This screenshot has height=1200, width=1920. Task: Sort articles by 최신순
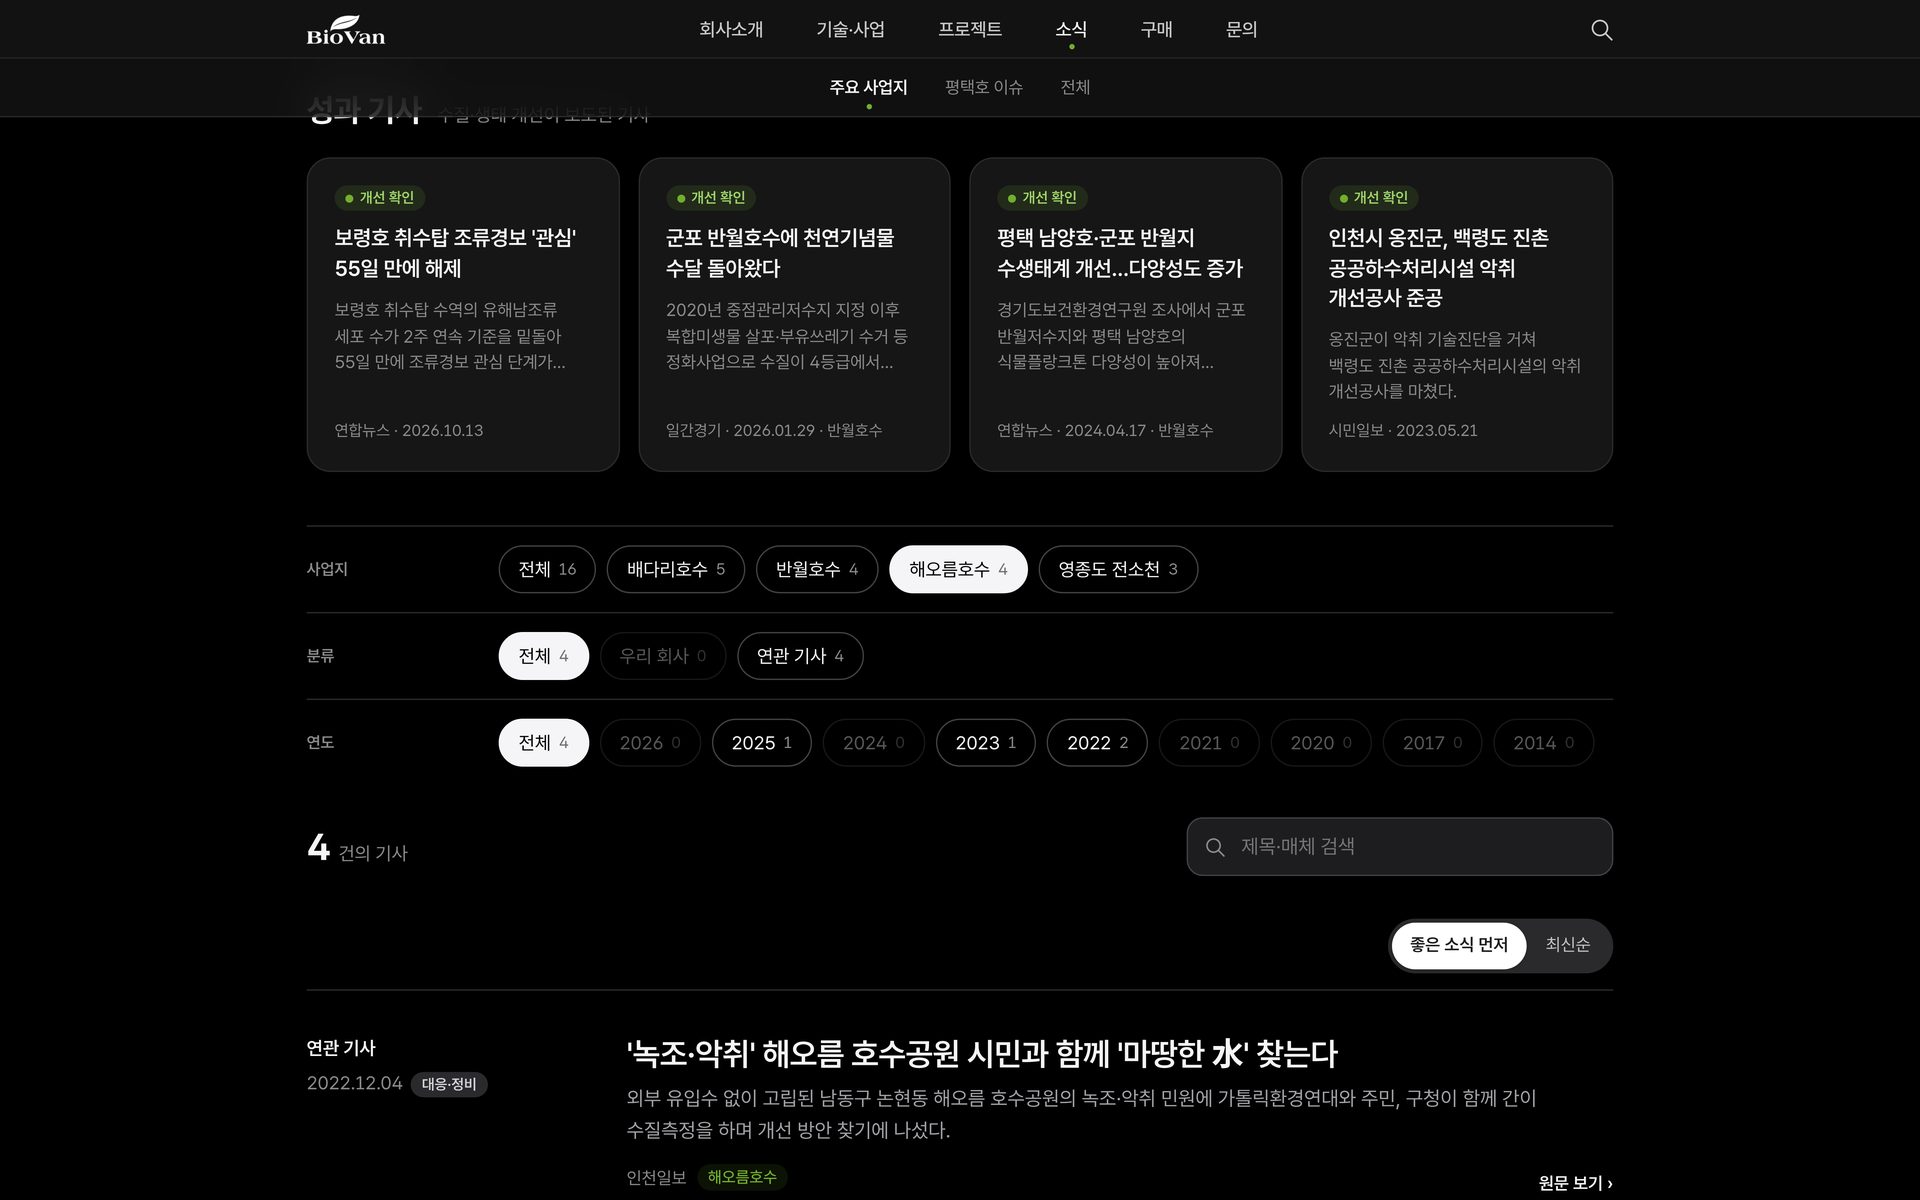[x=1567, y=945]
